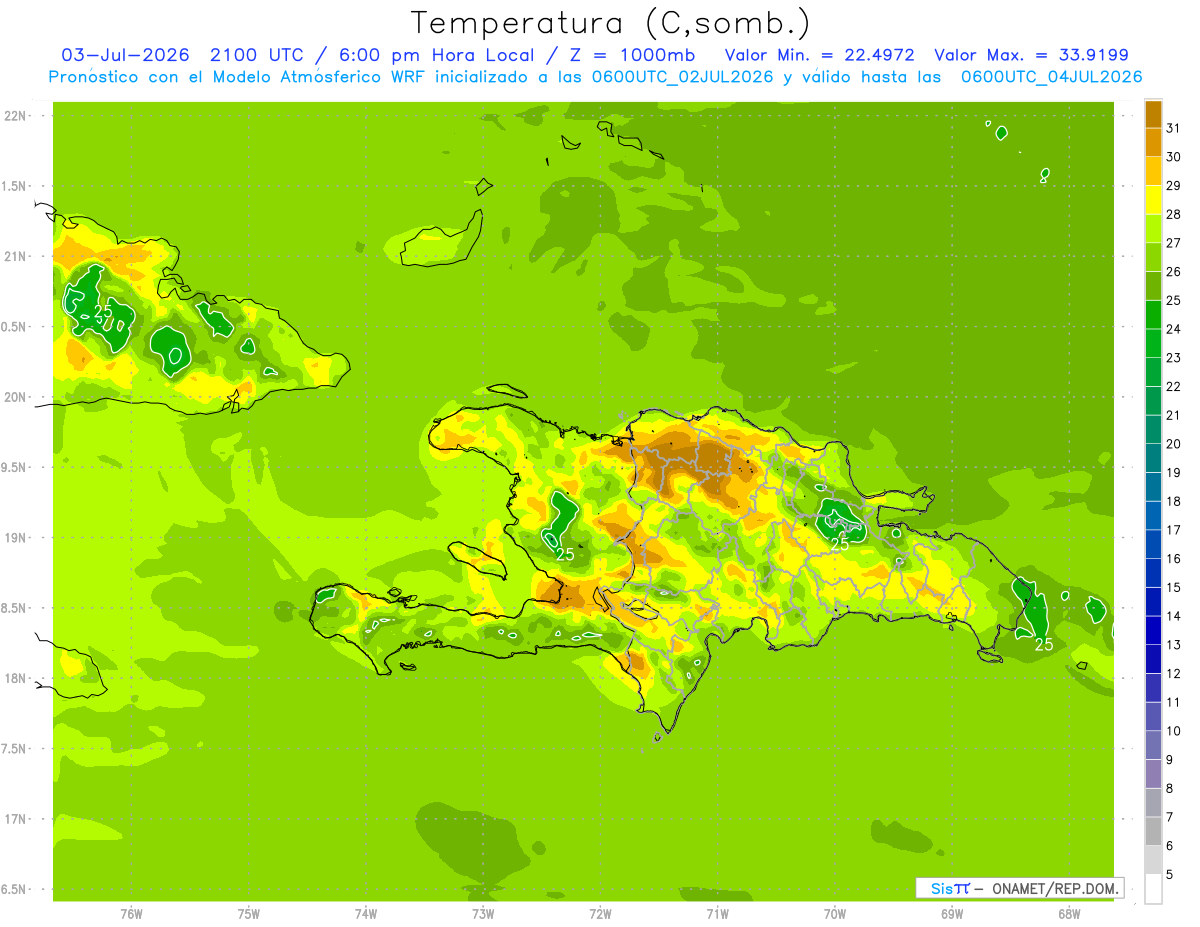
Task: Click the legend label '26'
Action: pyautogui.click(x=1173, y=271)
